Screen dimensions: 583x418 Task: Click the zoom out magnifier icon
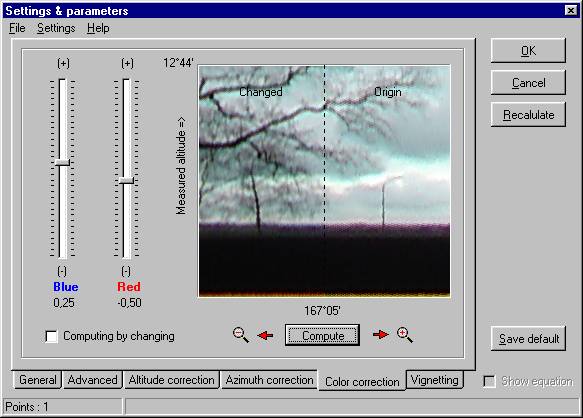pyautogui.click(x=241, y=335)
